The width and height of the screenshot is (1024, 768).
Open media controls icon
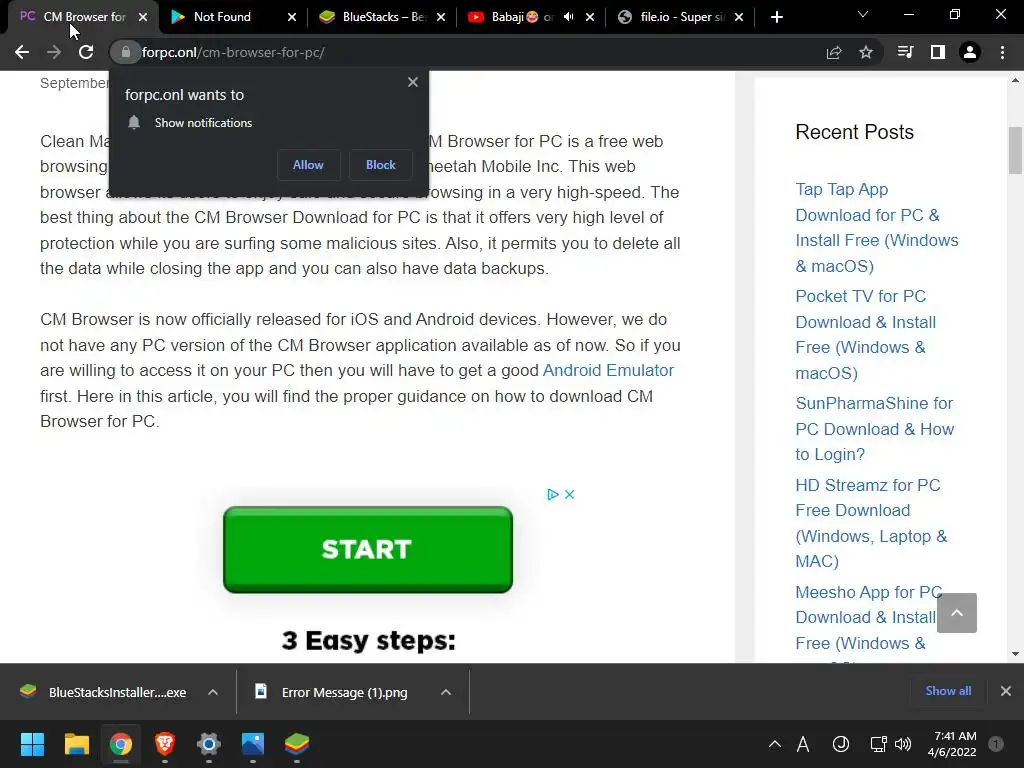pos(905,52)
